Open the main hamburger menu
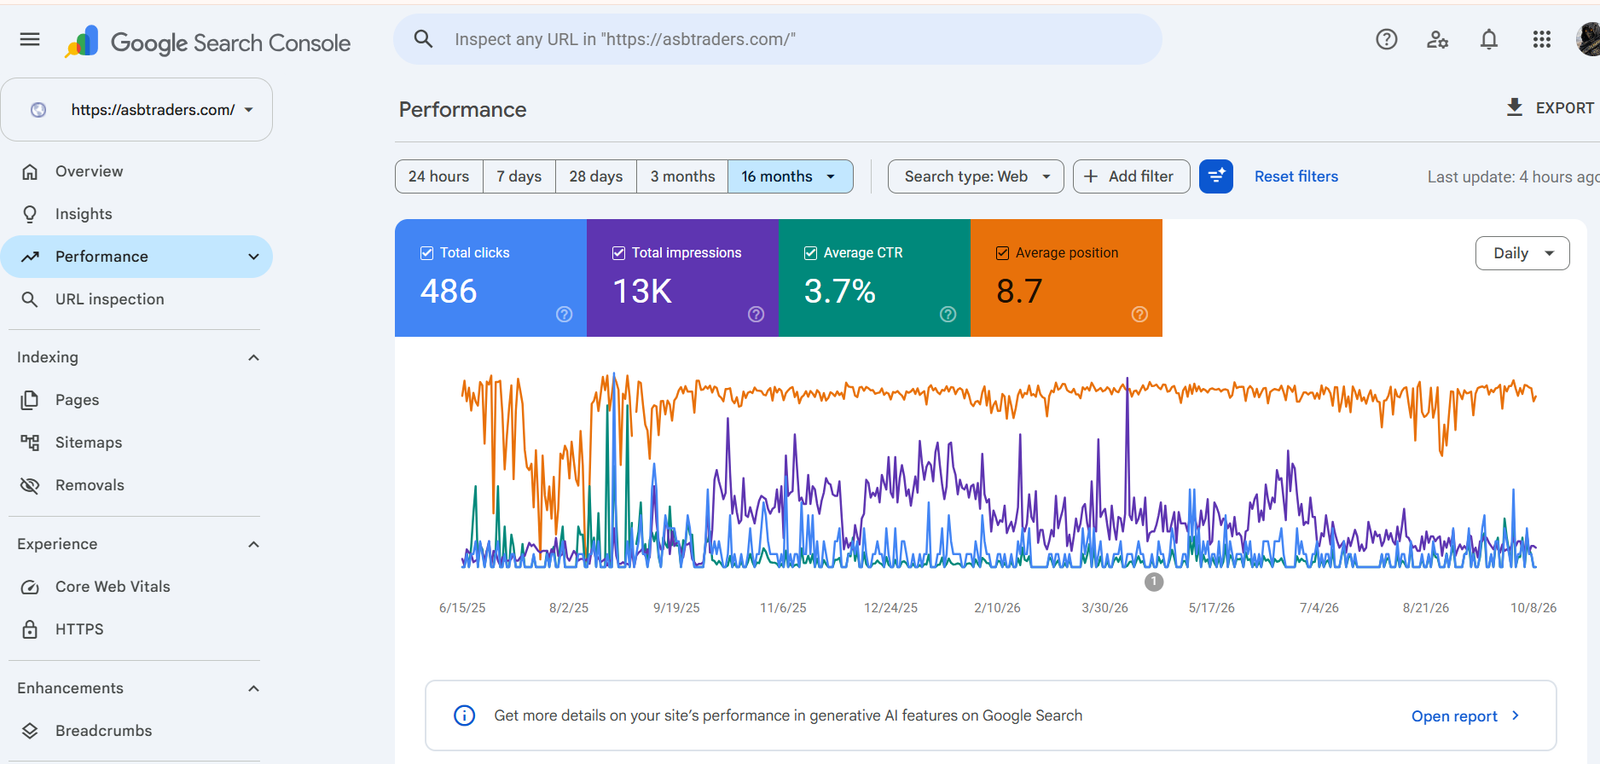This screenshot has width=1600, height=764. coord(30,39)
